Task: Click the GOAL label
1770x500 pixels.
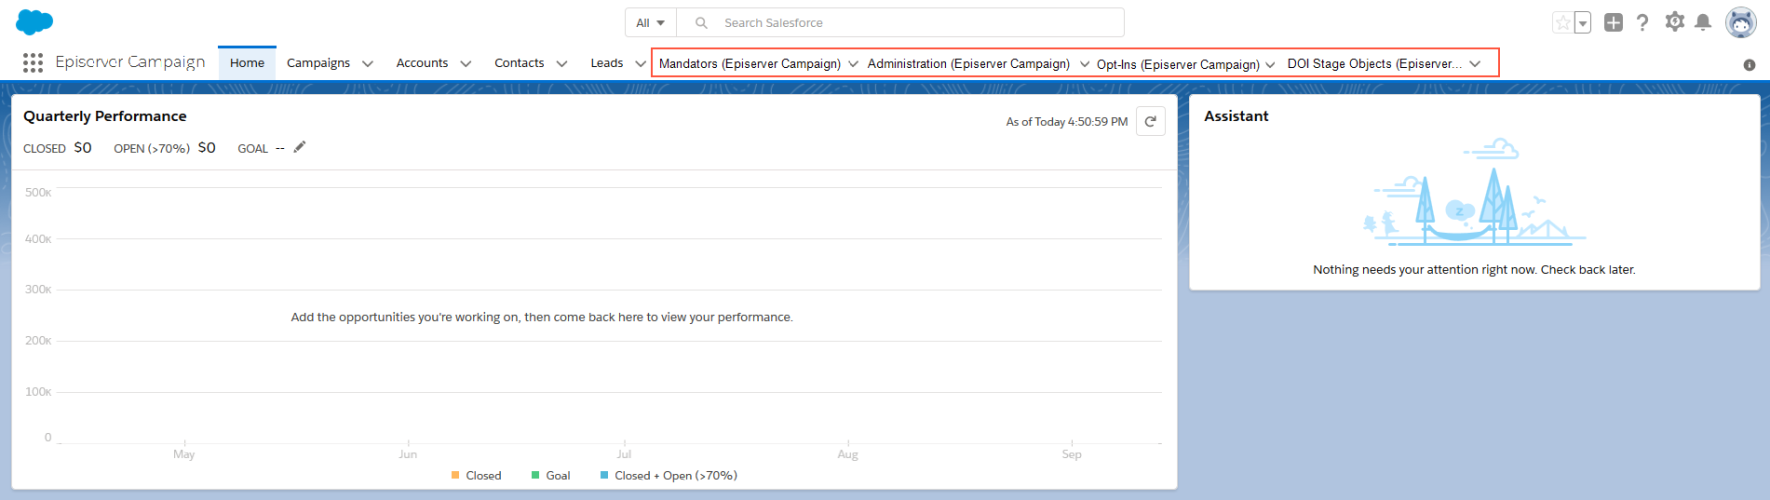Action: pyautogui.click(x=252, y=148)
